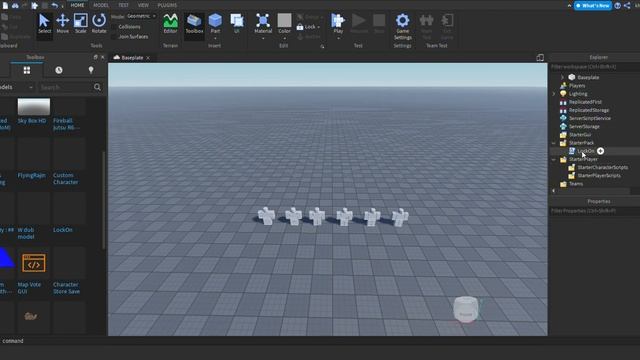This screenshot has height=360, width=640.
Task: Switch to the PLUGINS ribbon tab
Action: coord(167,5)
